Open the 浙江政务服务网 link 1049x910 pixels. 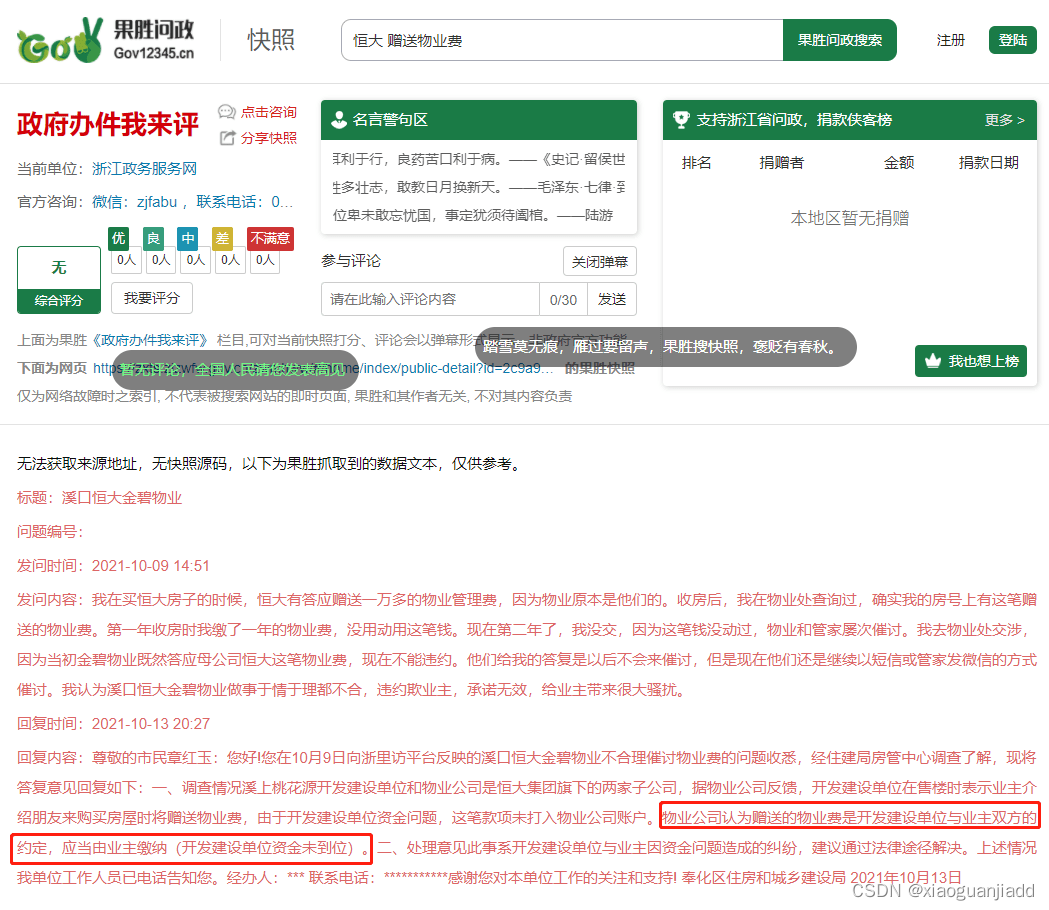click(145, 169)
